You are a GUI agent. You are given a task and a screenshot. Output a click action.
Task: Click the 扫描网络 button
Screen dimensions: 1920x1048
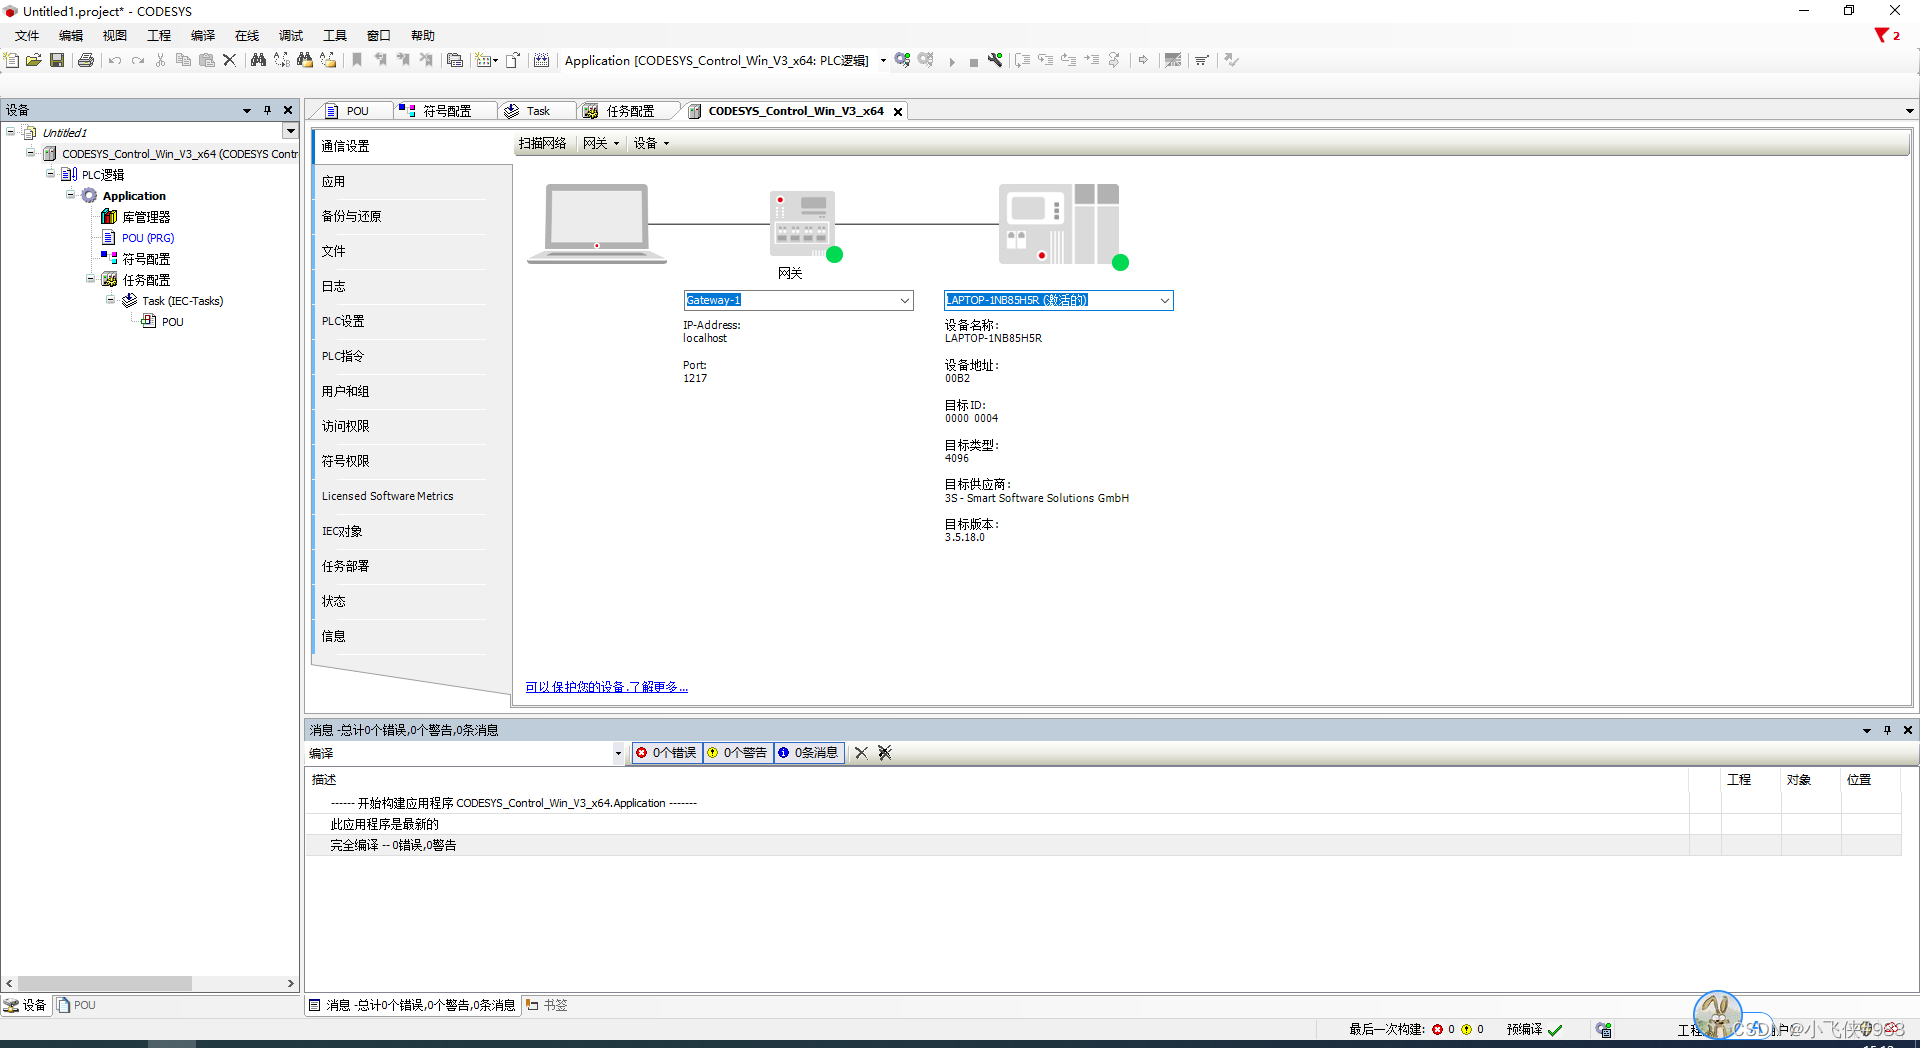pos(543,142)
